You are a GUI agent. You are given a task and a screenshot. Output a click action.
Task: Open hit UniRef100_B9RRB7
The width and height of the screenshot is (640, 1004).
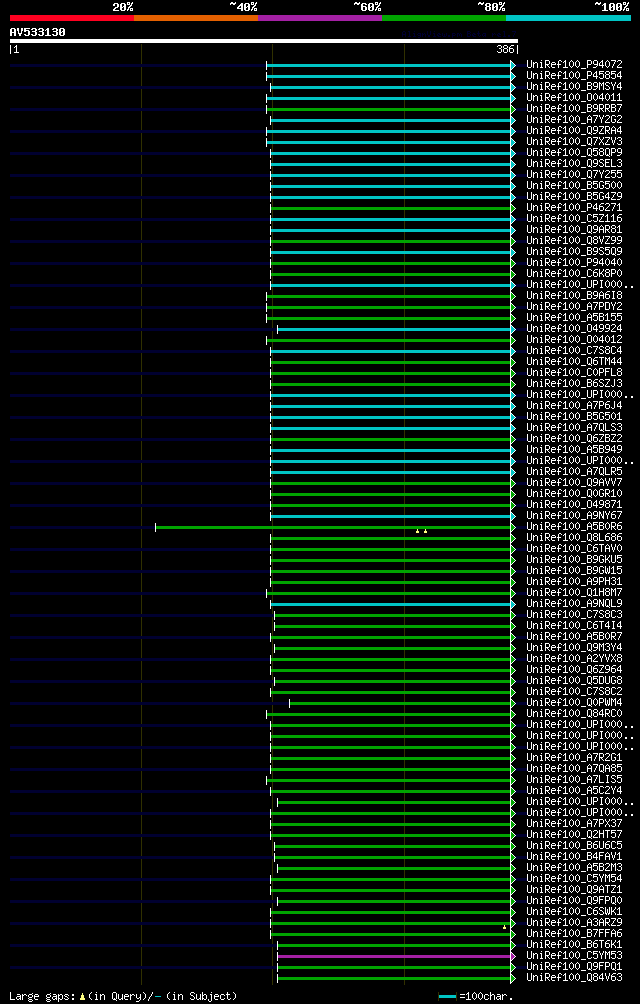tap(574, 109)
